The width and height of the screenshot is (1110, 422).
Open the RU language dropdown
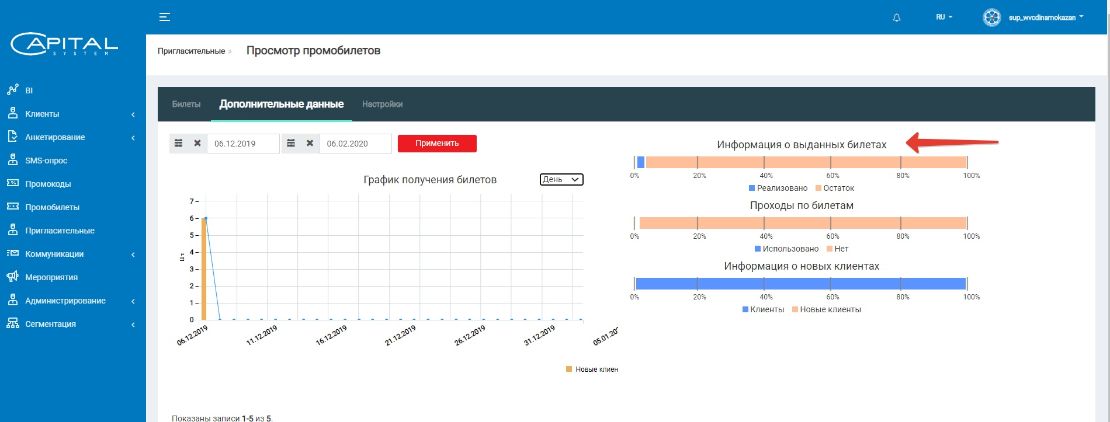(x=944, y=17)
